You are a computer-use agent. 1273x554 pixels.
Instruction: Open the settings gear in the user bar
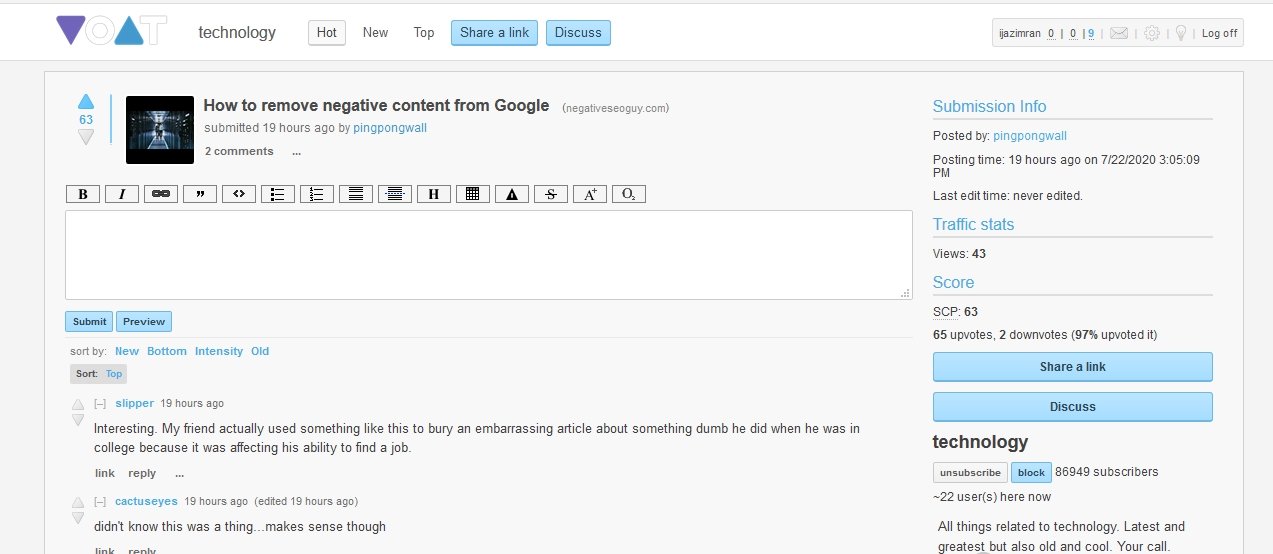pos(1152,33)
